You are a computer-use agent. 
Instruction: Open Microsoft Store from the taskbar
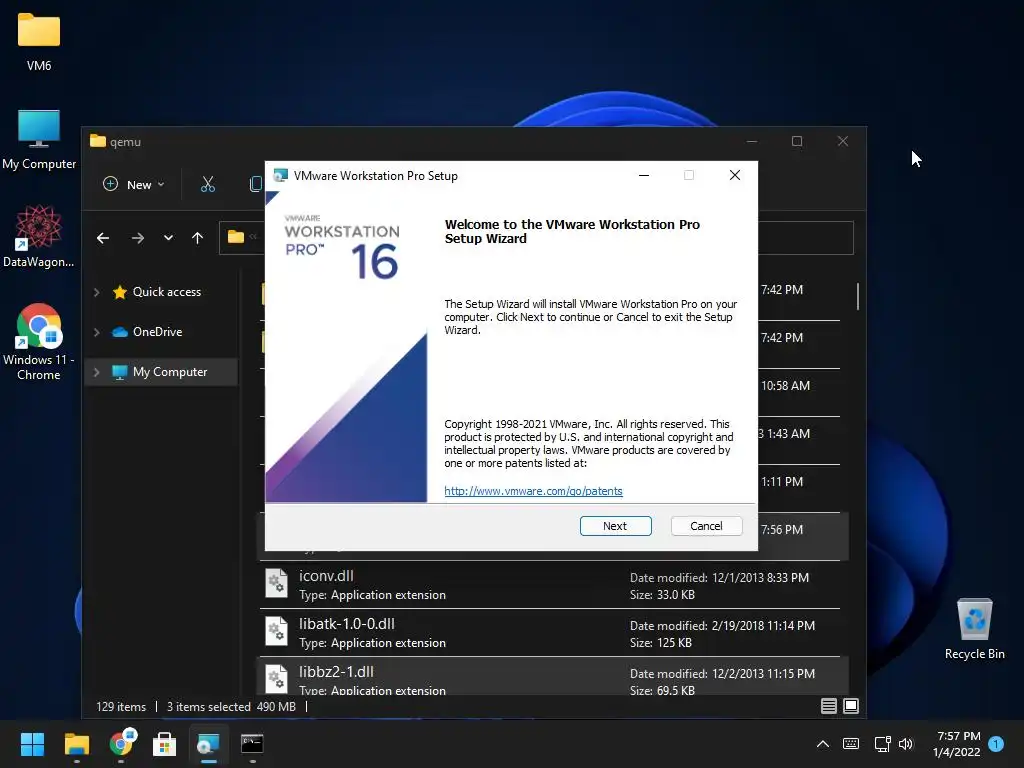coord(165,744)
